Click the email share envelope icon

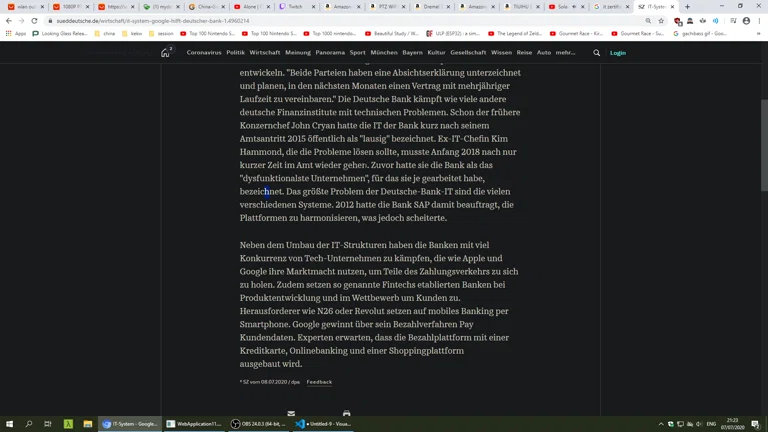tap(291, 413)
